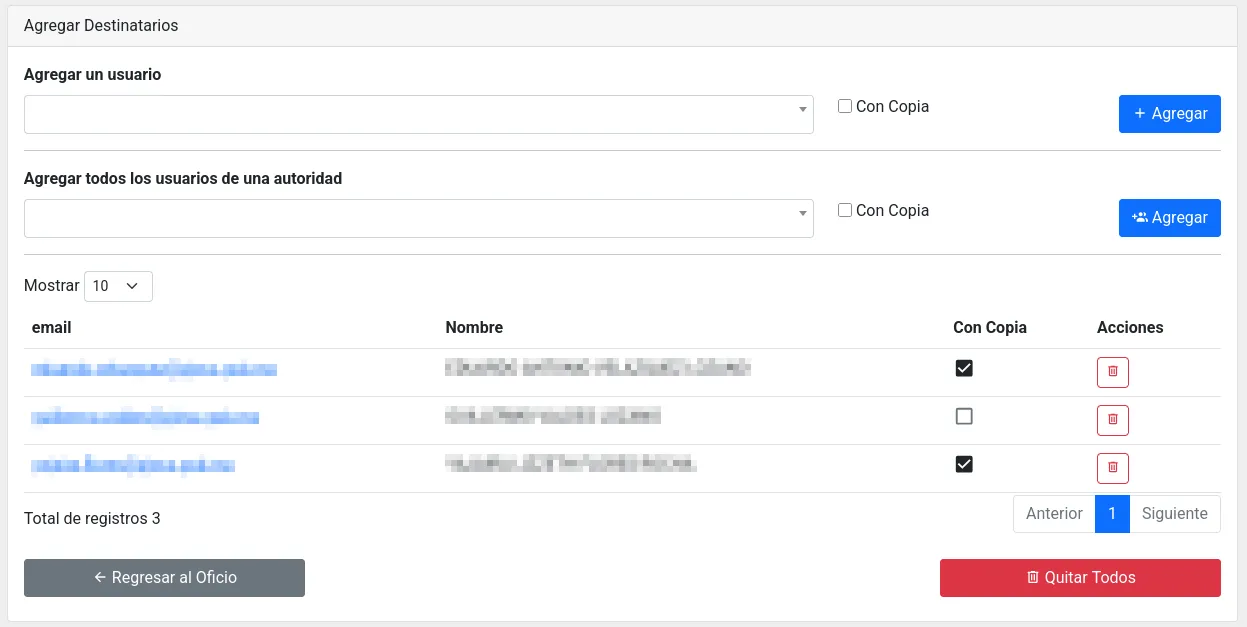
Task: Sort table by email column header
Action: pos(52,328)
